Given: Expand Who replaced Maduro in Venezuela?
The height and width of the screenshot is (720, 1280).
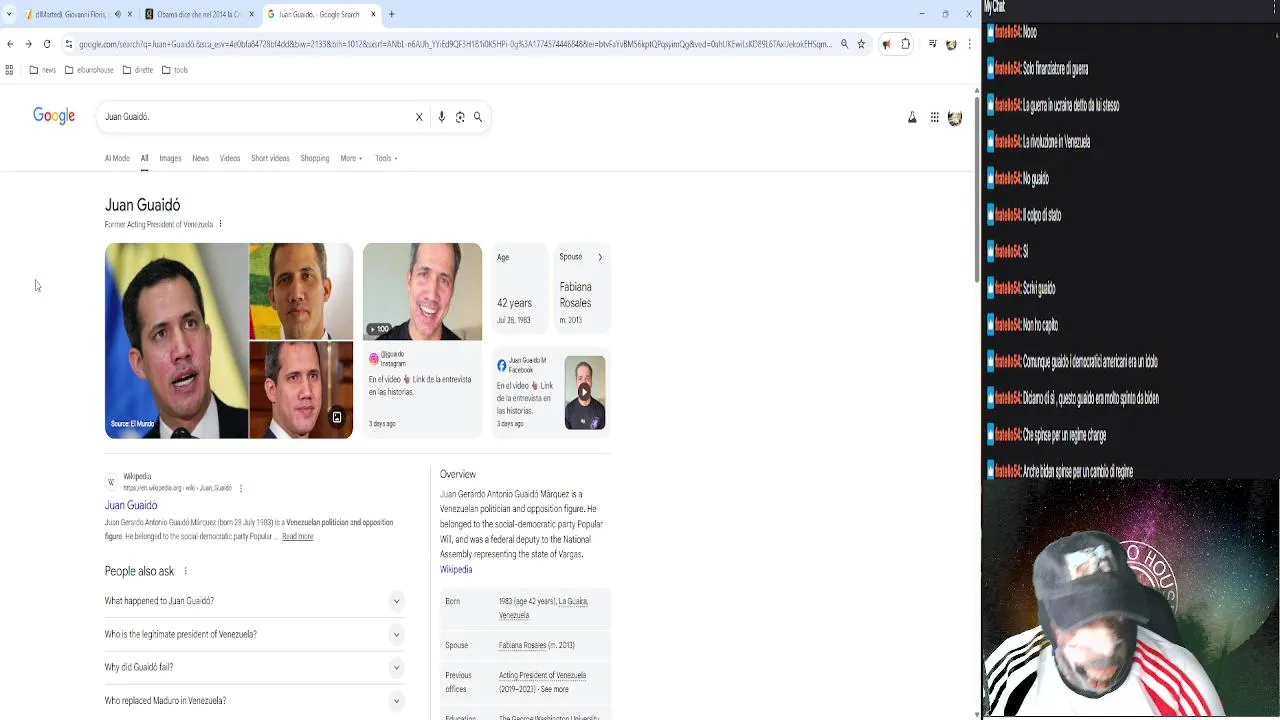Looking at the screenshot, I should (254, 701).
